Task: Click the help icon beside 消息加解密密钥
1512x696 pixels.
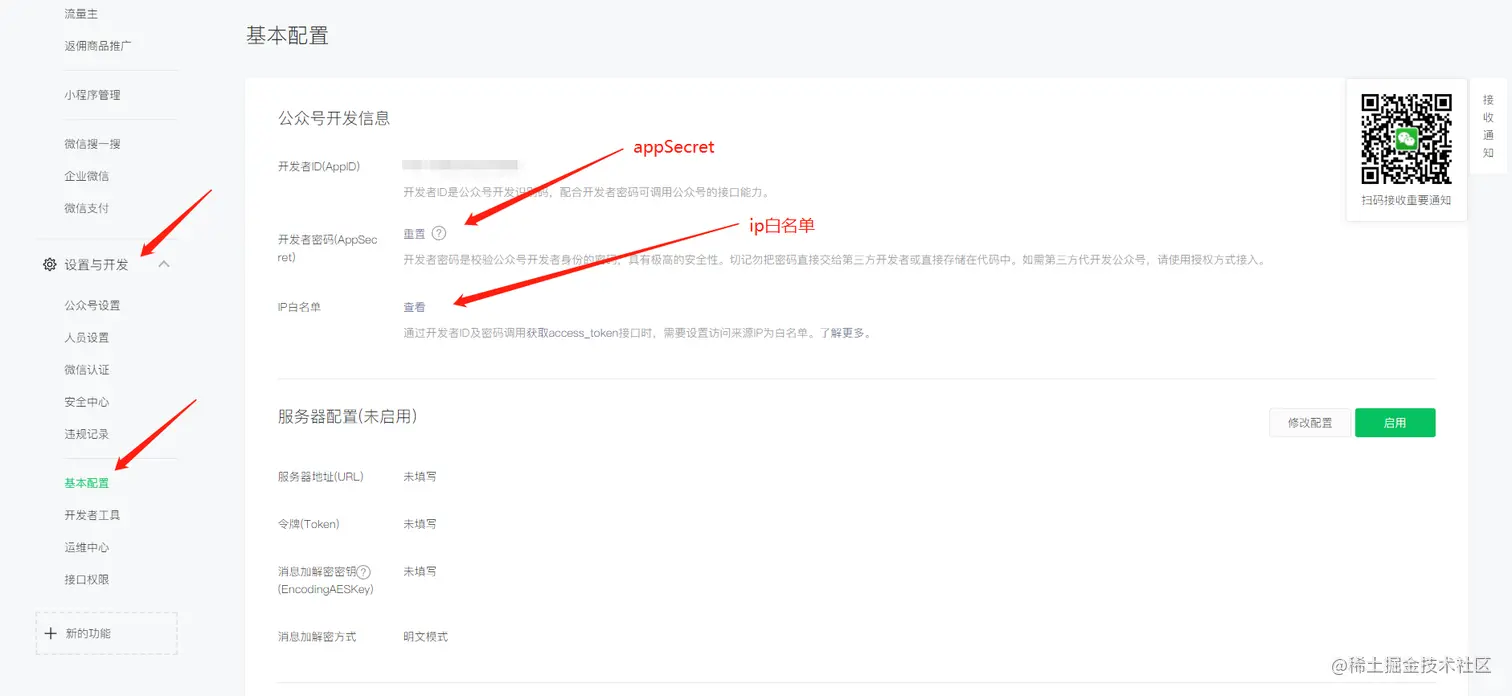Action: point(364,572)
